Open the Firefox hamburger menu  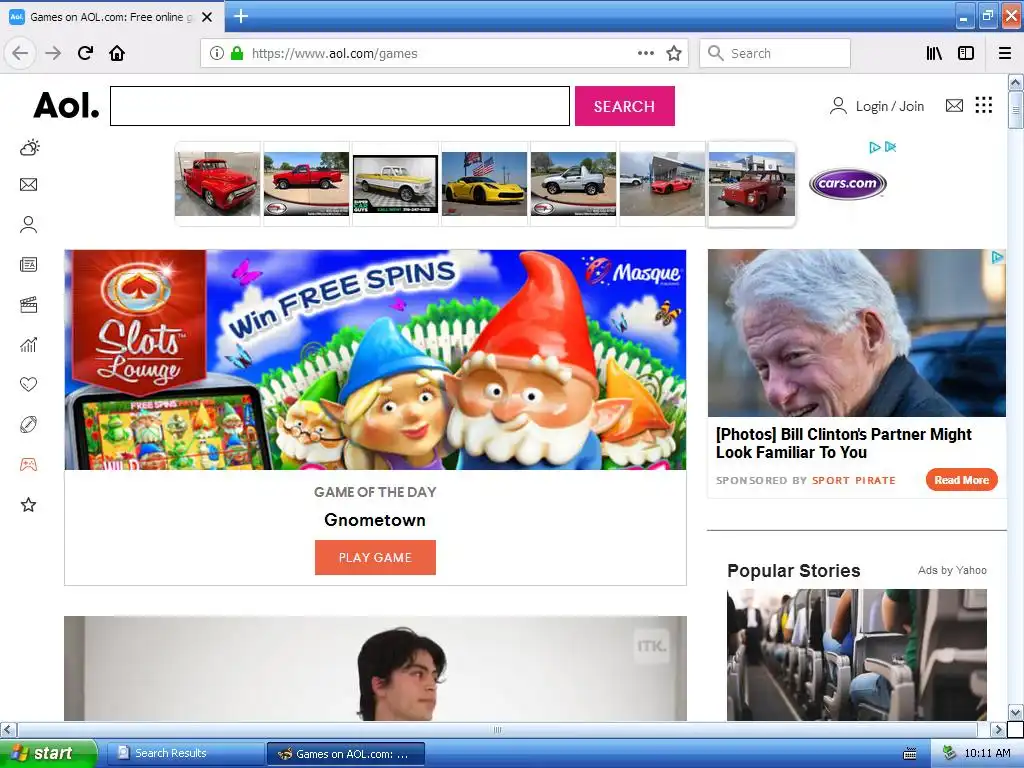click(1005, 53)
